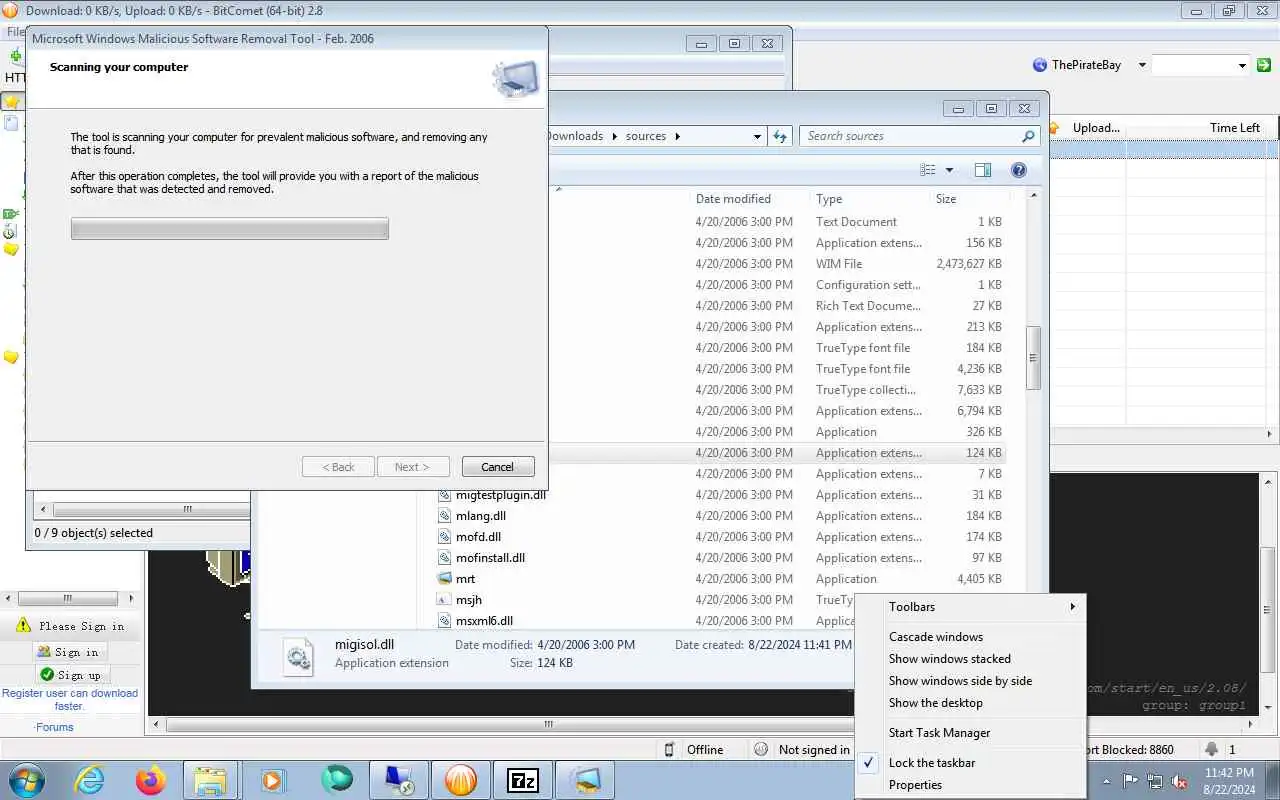The image size is (1280, 800).
Task: Click BitComet Sign up button
Action: click(x=70, y=675)
